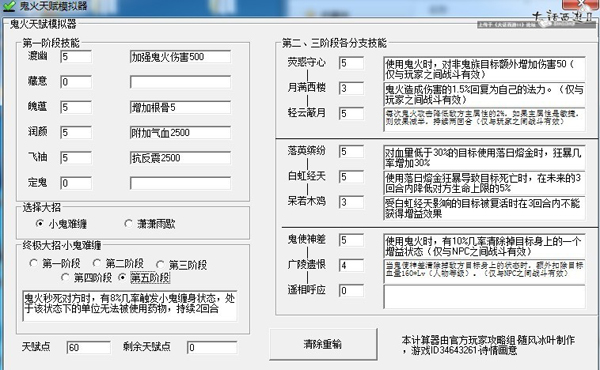
Task: Click the 呆若木鸡 level input box
Action: coord(351,202)
